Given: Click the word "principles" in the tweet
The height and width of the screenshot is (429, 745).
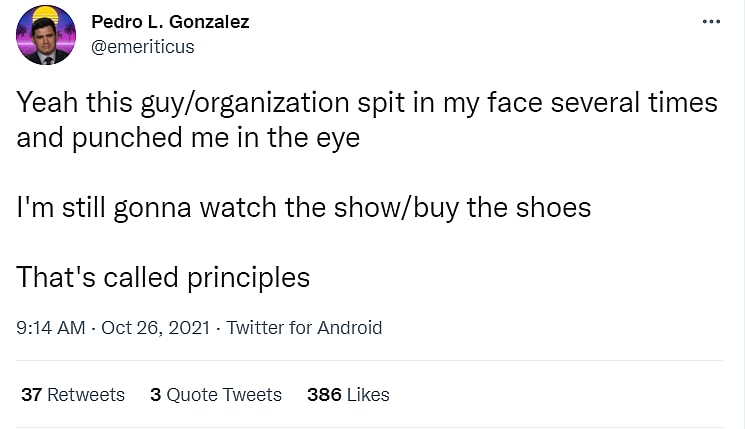Looking at the screenshot, I should 249,277.
